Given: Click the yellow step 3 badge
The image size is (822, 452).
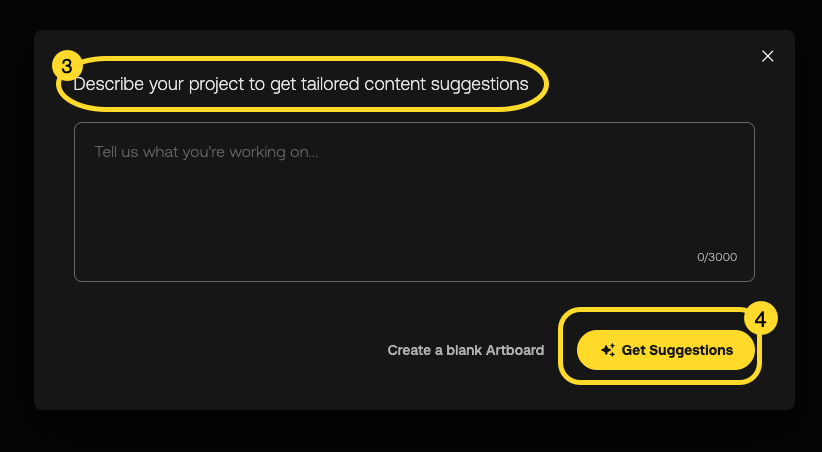Looking at the screenshot, I should (x=66, y=67).
